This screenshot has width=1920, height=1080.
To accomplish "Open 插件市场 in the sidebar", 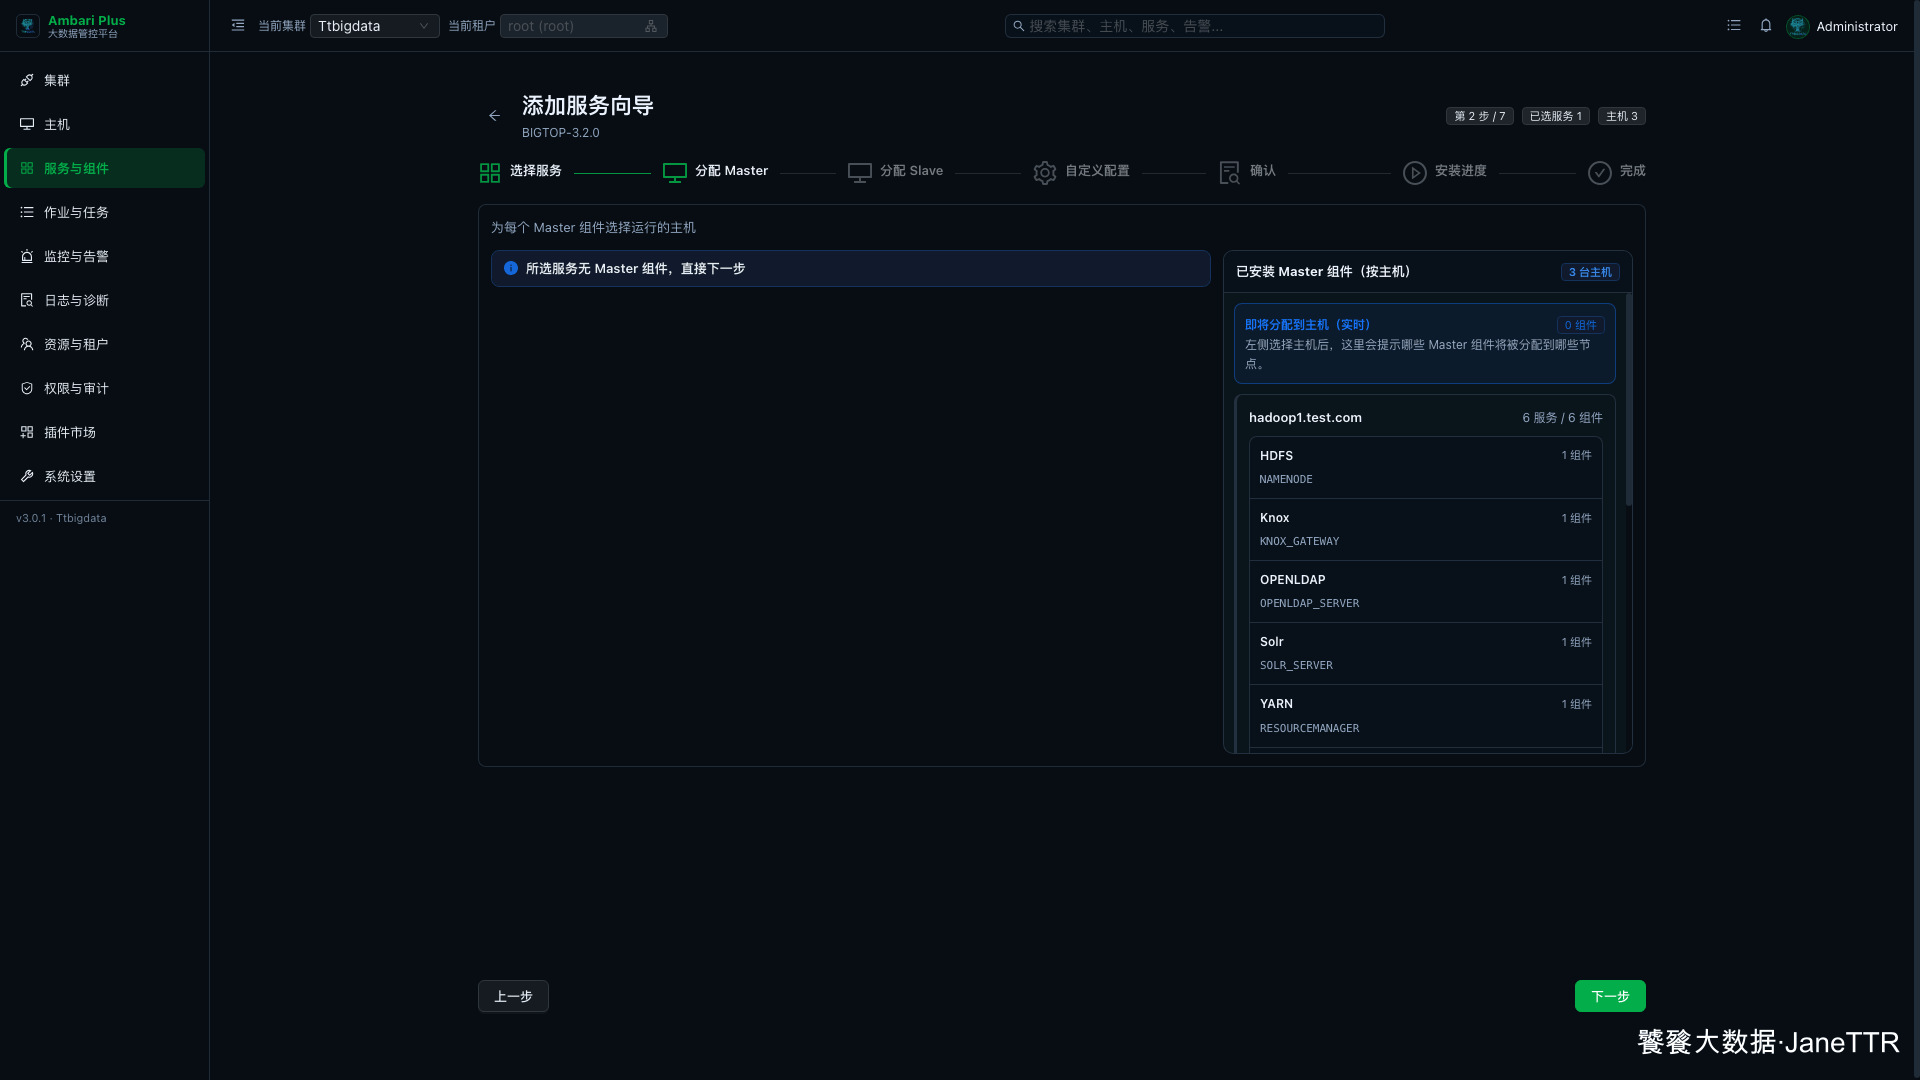I will click(x=105, y=432).
